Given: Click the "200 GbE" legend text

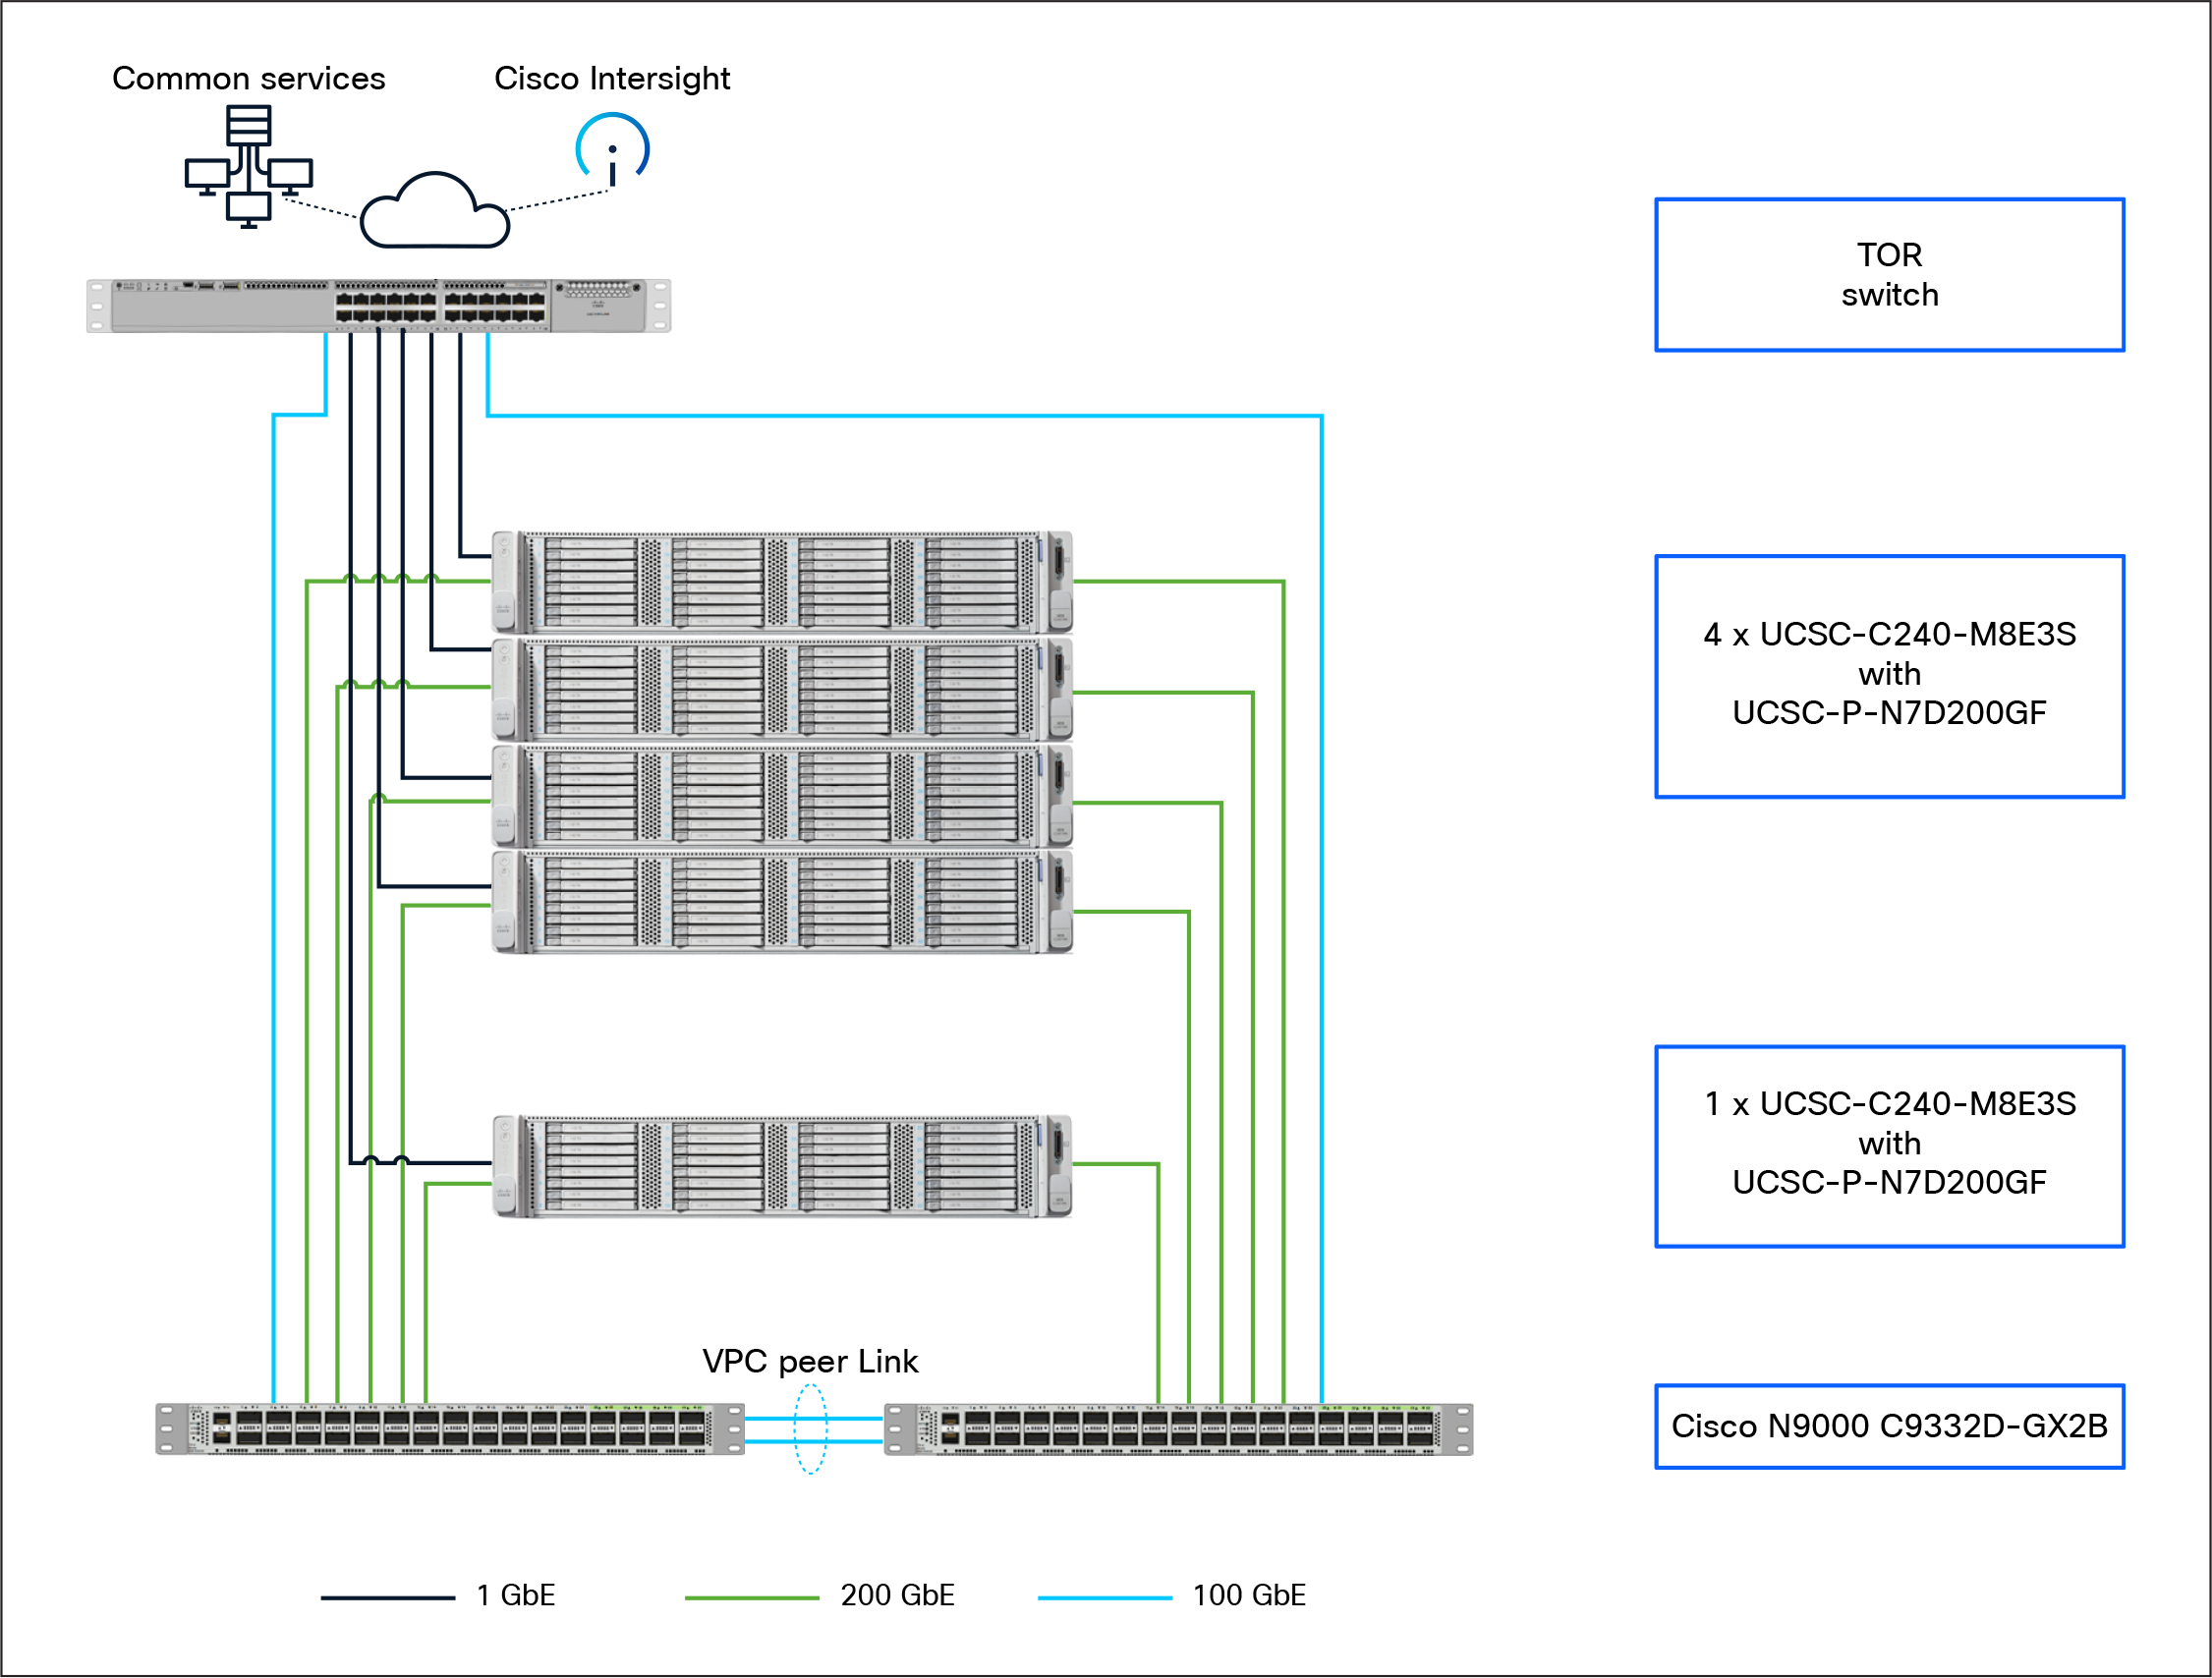Looking at the screenshot, I should pos(898,1595).
